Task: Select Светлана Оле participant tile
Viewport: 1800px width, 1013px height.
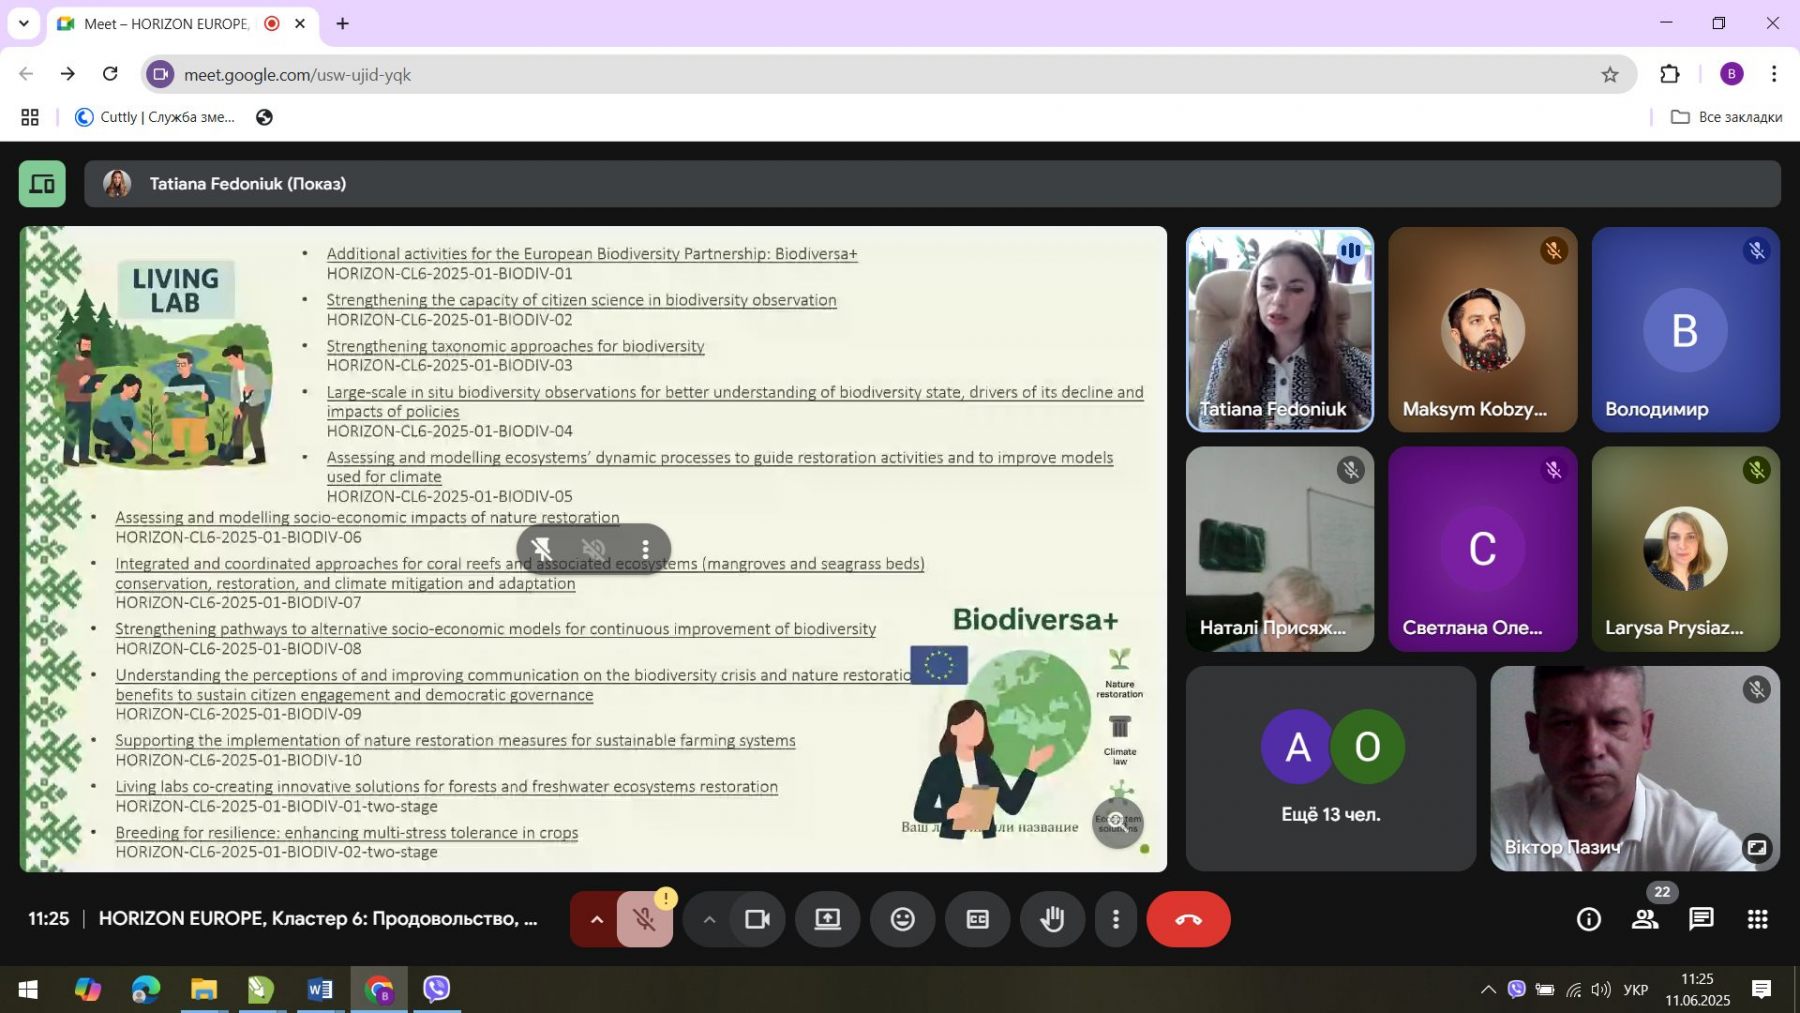Action: 1482,549
